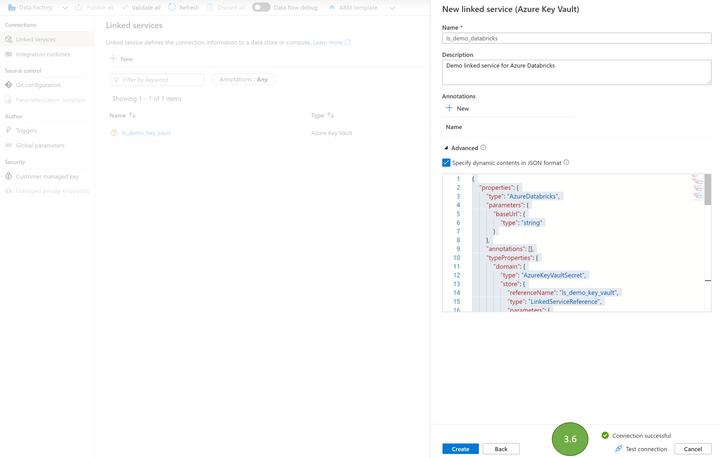Open Parameterization template in the sidebar
720x458 pixels.
(51, 100)
